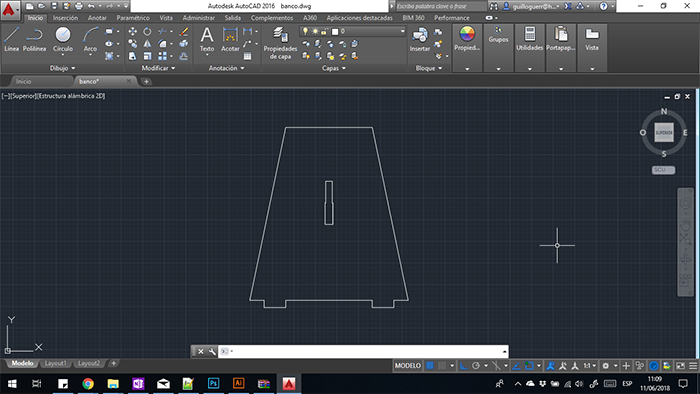Click the user account sign-in button
The width and height of the screenshot is (700, 394).
(531, 6)
